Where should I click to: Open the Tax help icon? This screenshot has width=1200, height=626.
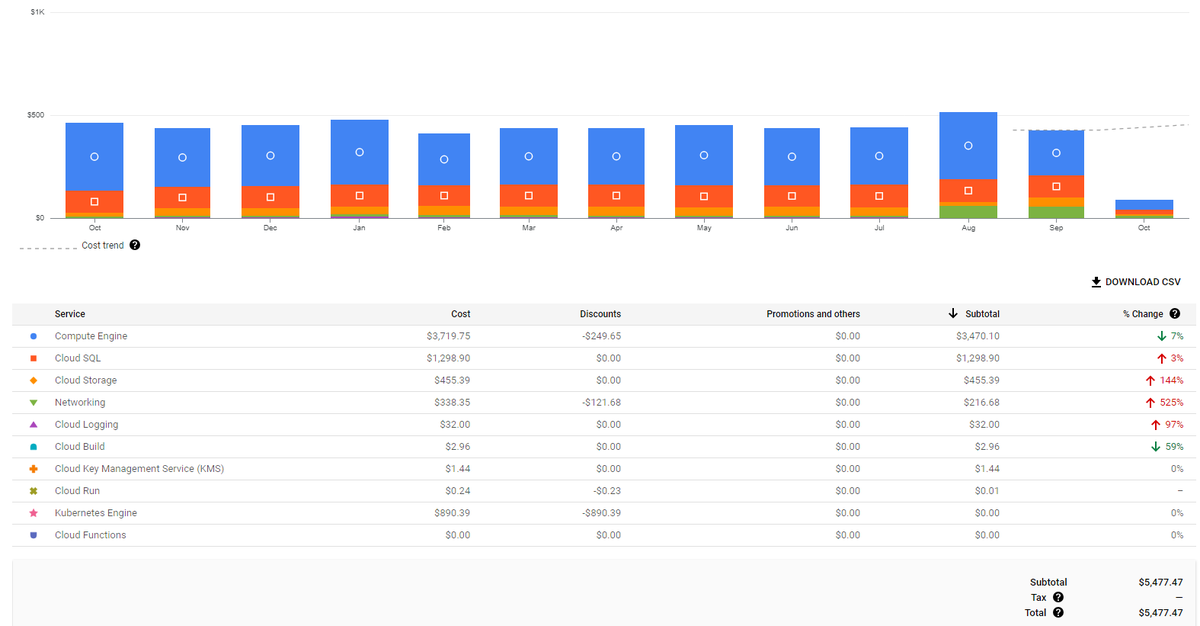(x=1058, y=597)
